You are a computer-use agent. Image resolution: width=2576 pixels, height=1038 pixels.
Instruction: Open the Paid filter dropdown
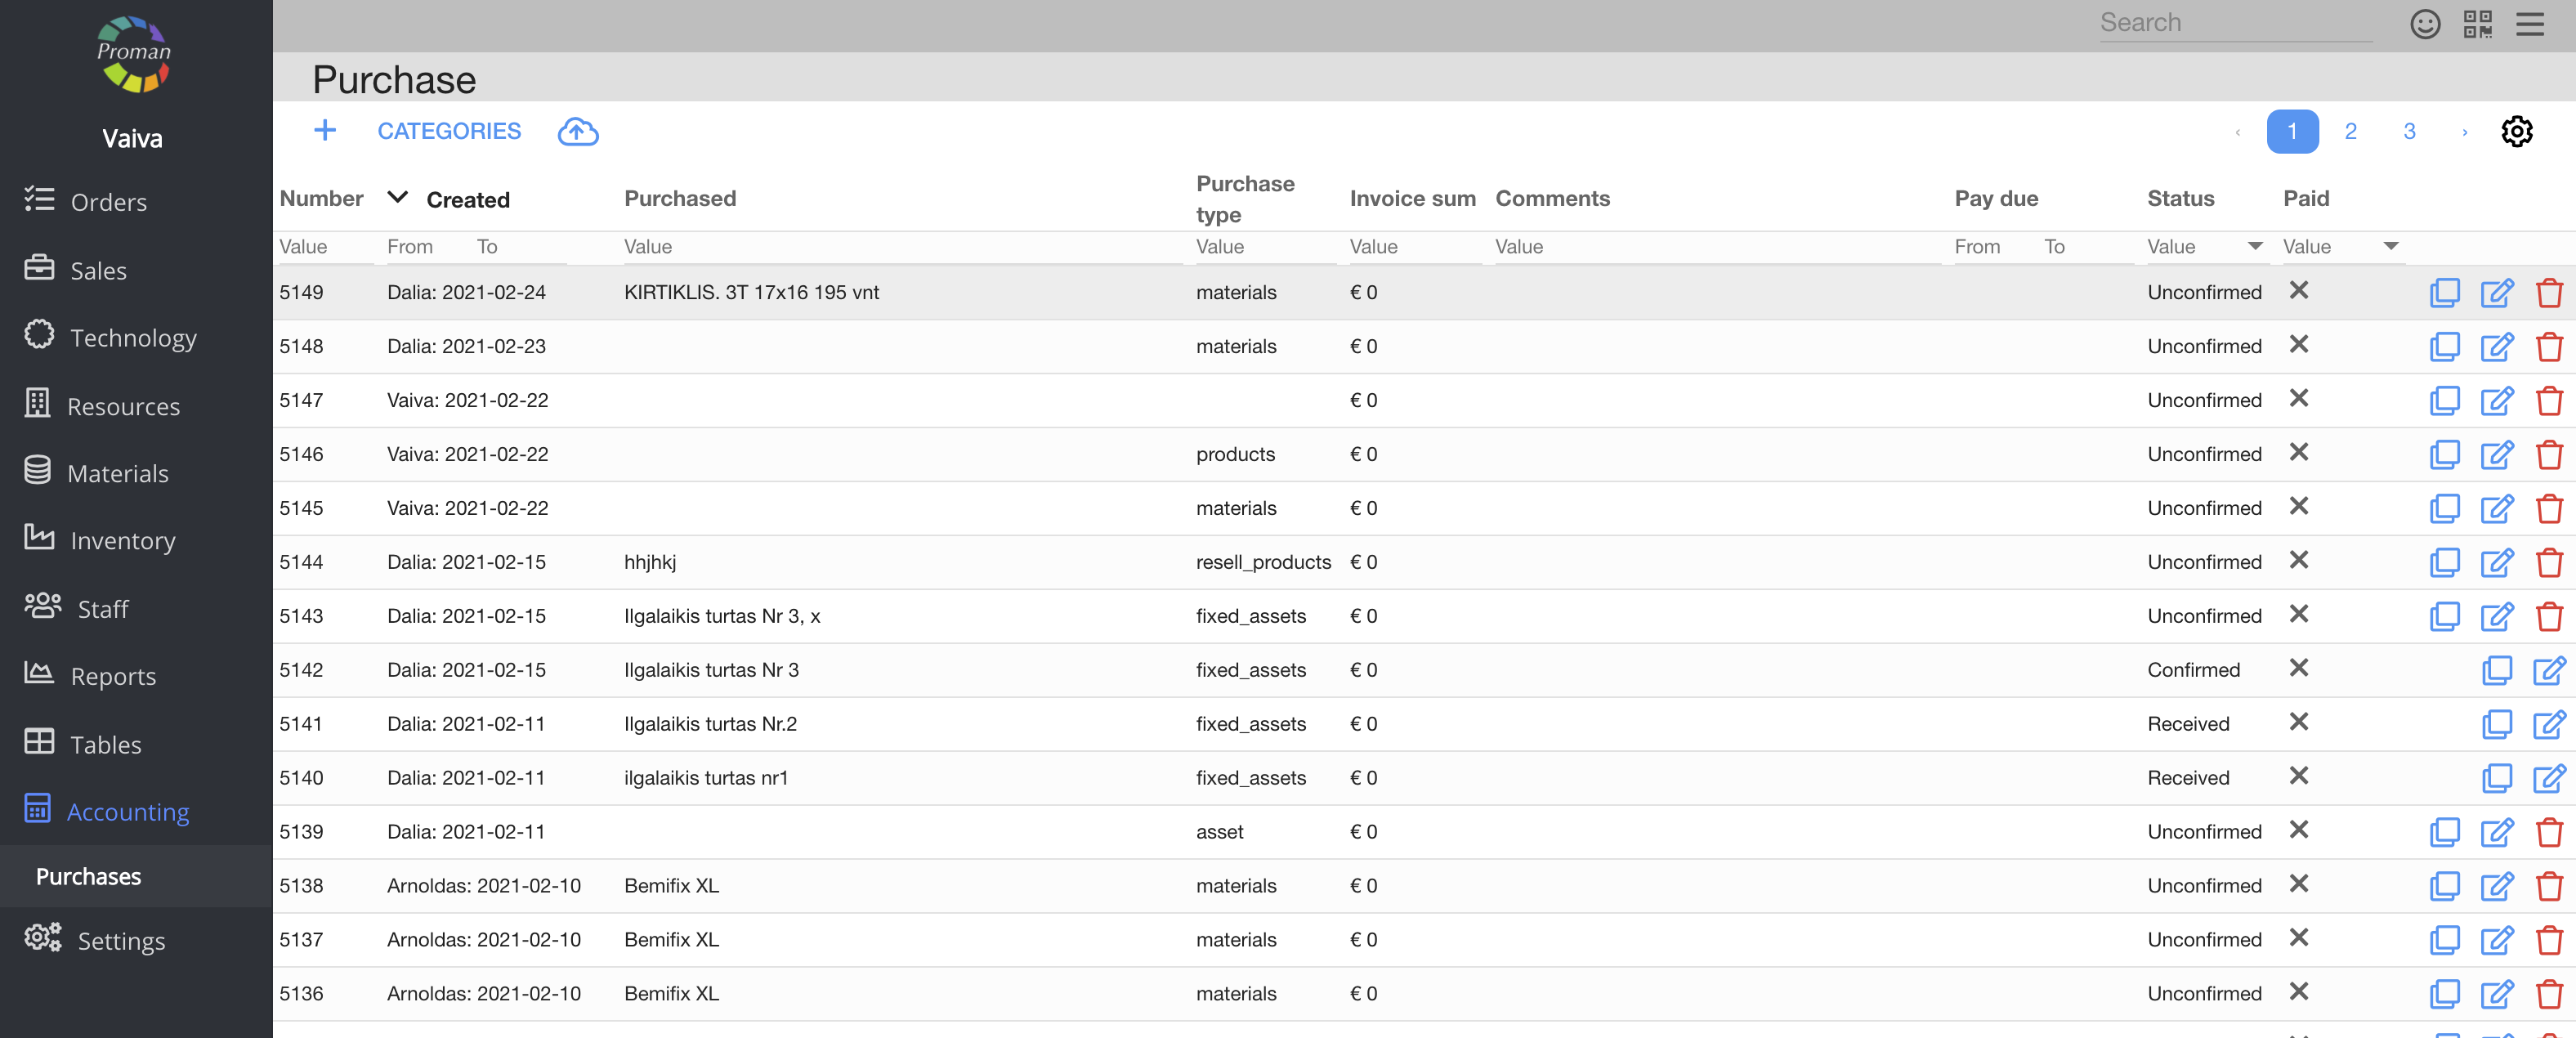pyautogui.click(x=2390, y=246)
